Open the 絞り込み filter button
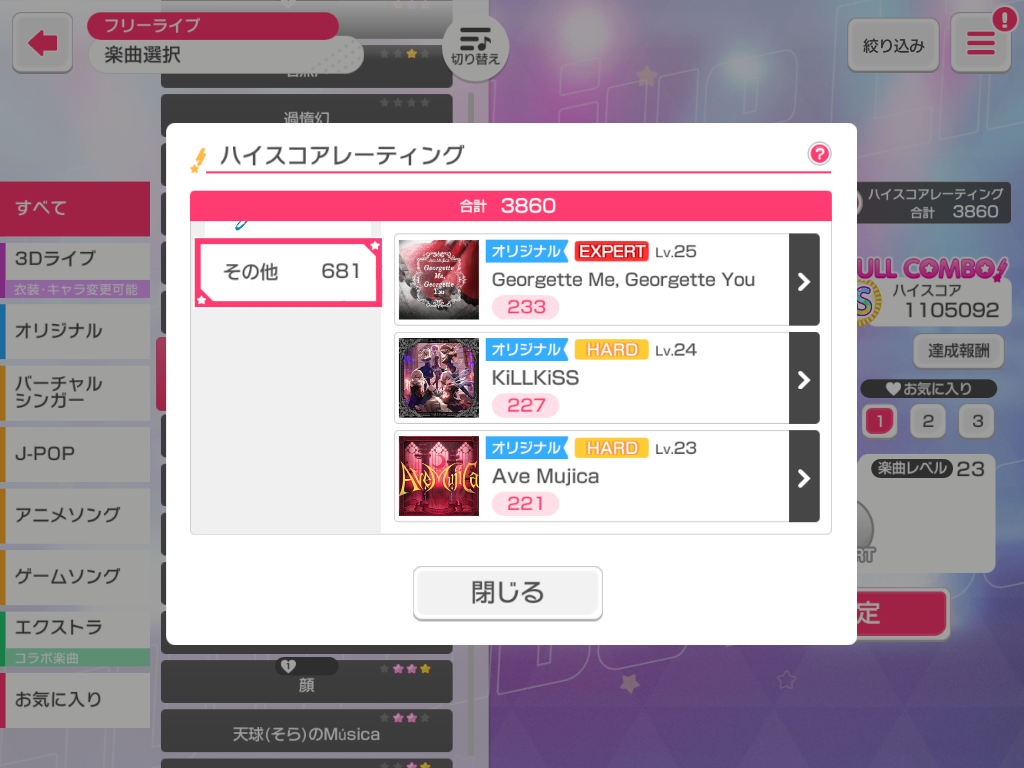Screen dimensions: 1024x768 [893, 45]
